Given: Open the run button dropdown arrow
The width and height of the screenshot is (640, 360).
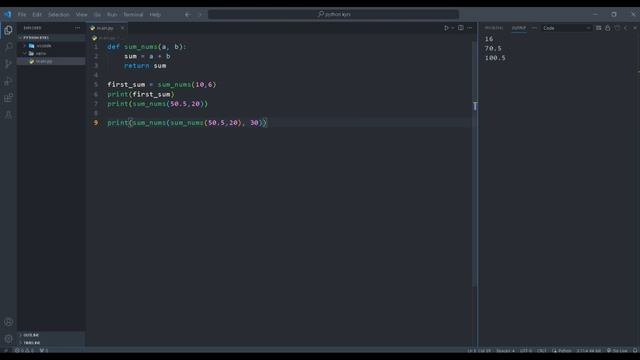Looking at the screenshot, I should pyautogui.click(x=453, y=28).
